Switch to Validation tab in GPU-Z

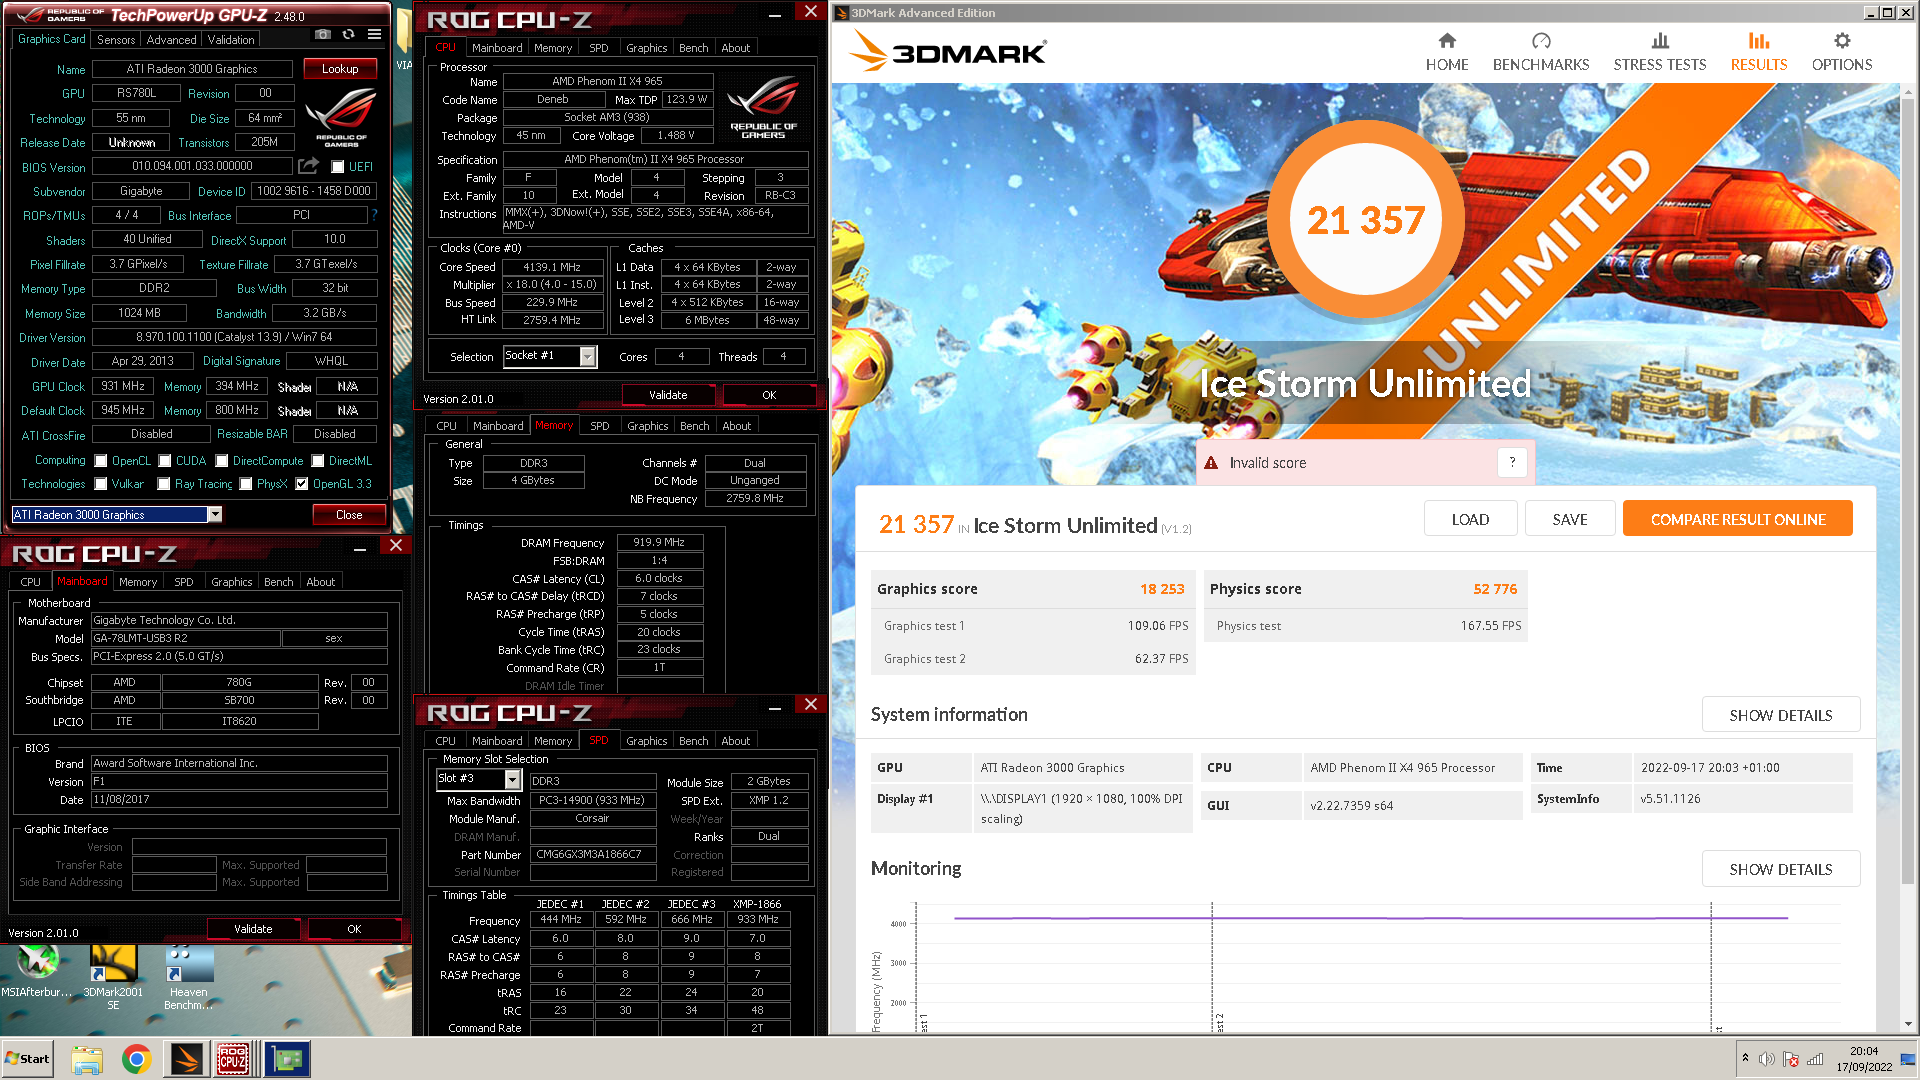pos(231,40)
